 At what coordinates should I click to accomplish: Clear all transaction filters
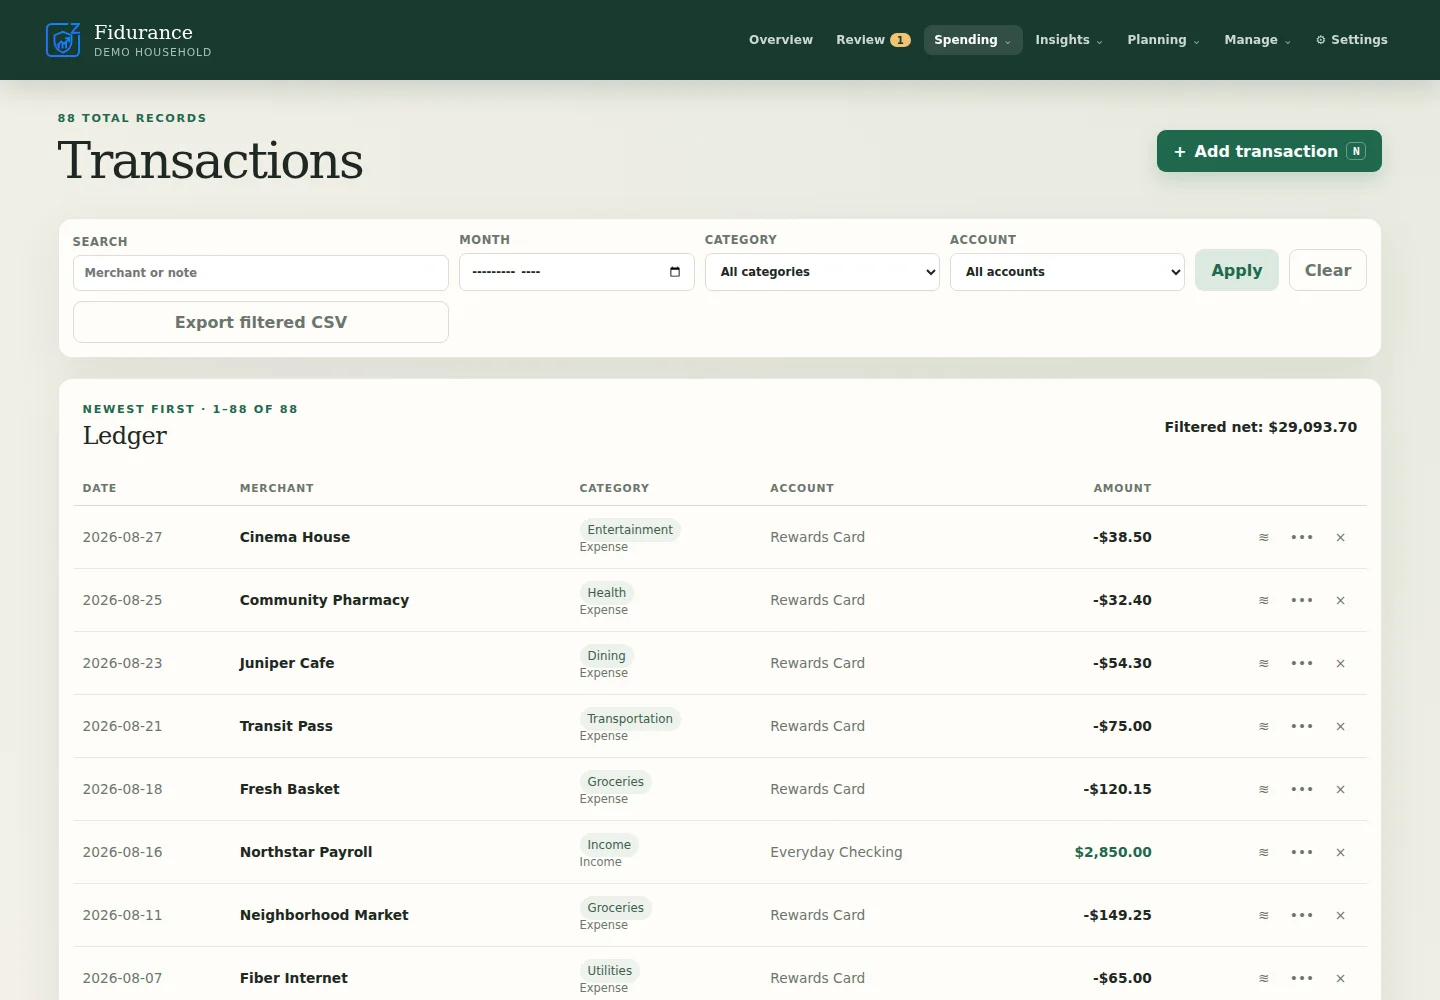tap(1328, 270)
